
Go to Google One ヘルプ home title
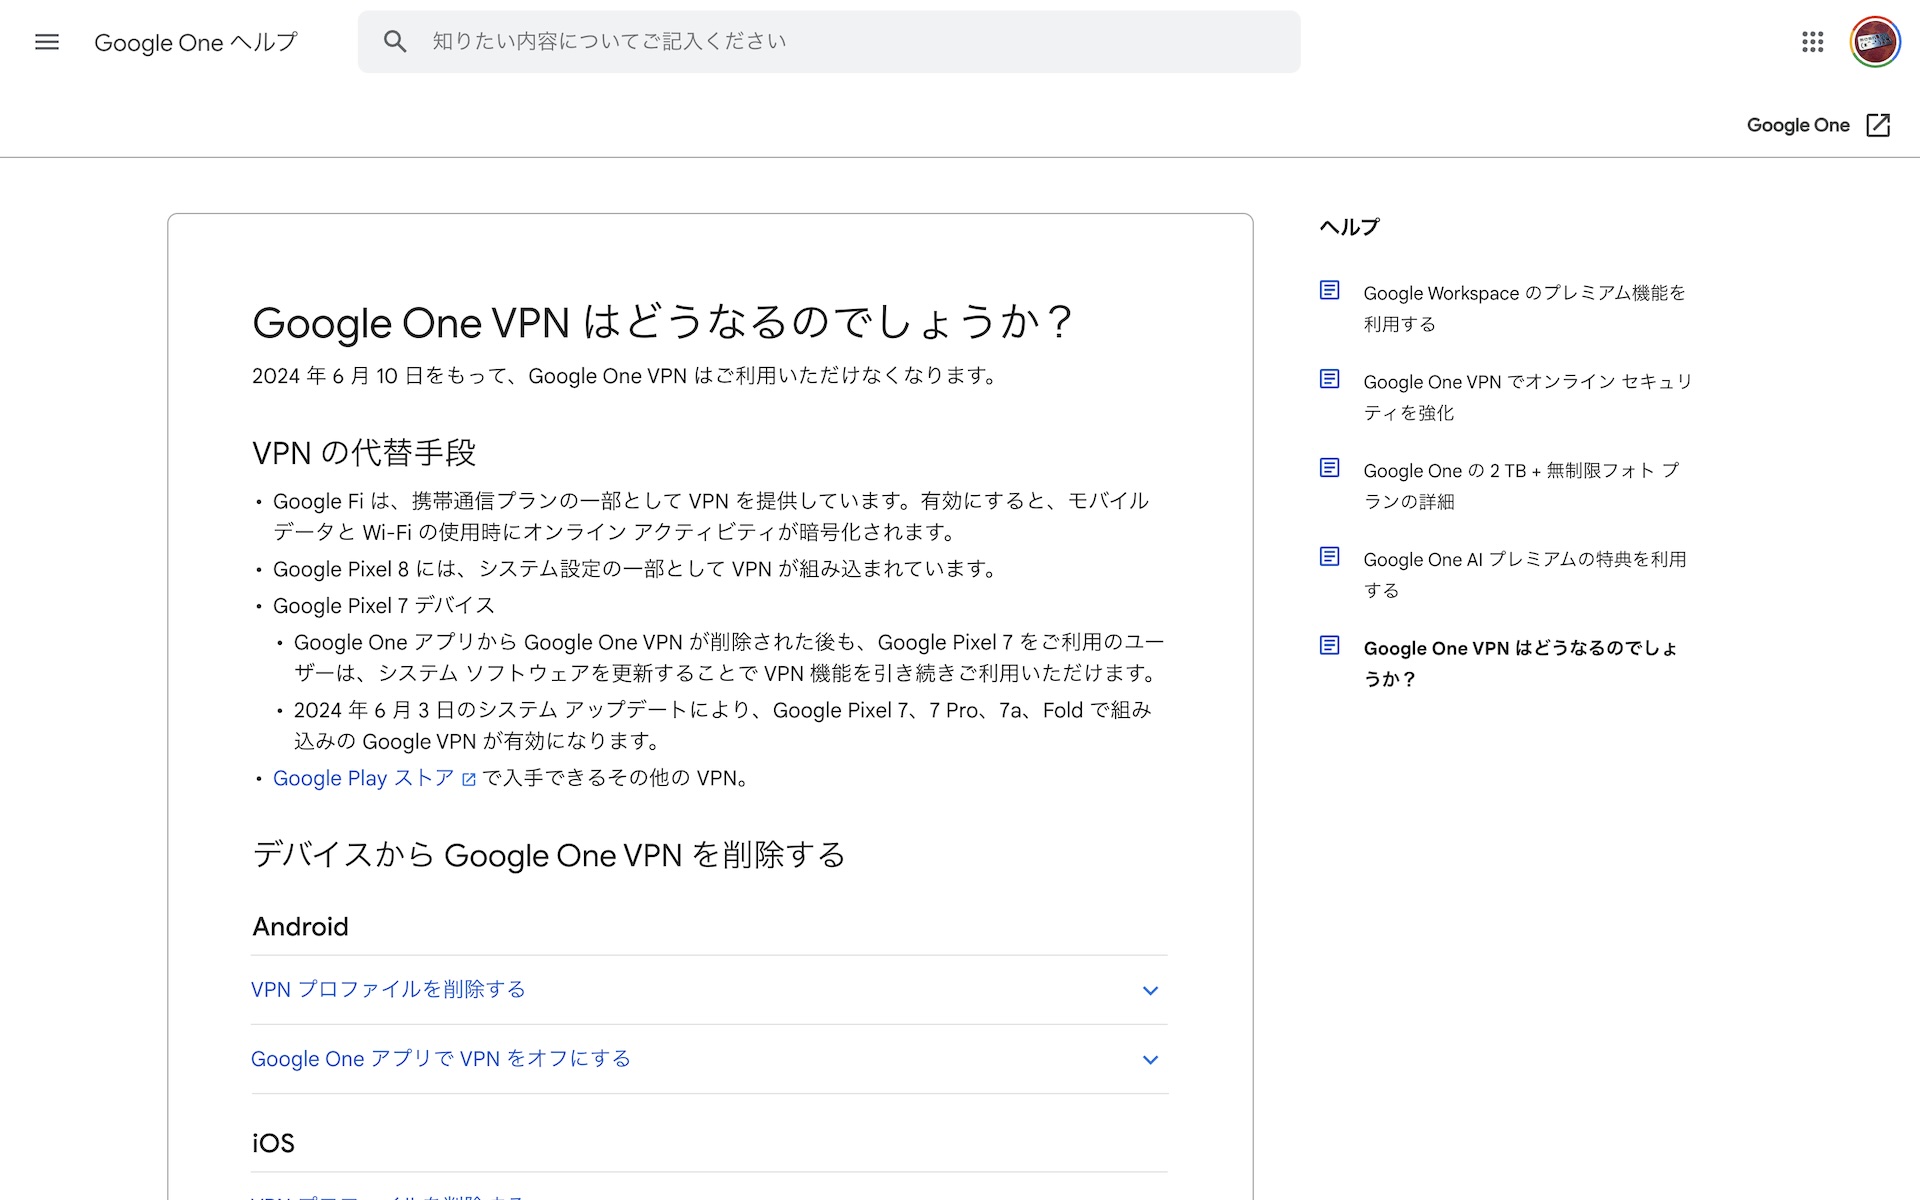point(196,42)
